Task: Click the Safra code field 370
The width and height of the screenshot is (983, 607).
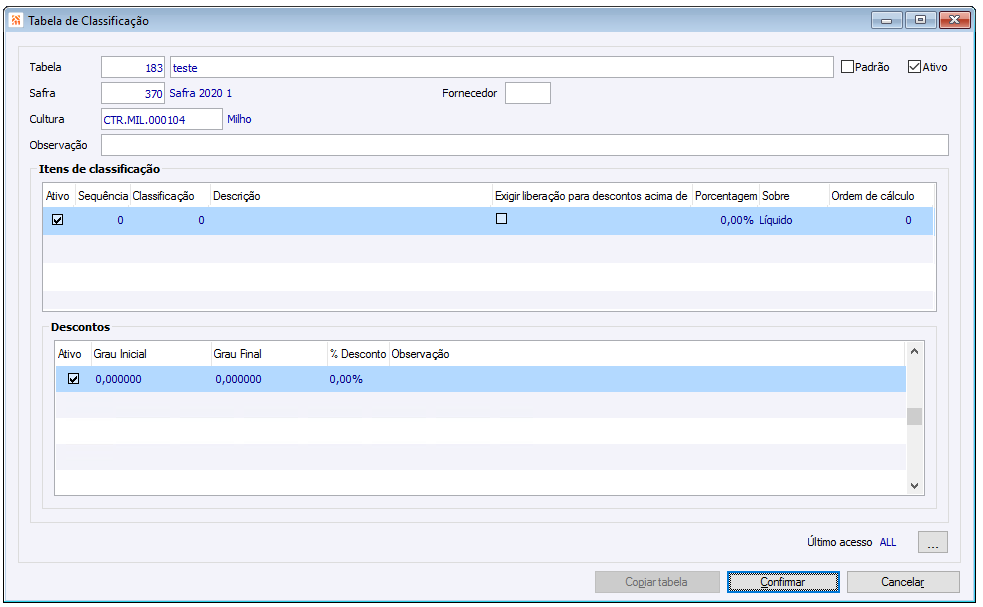Action: tap(133, 93)
